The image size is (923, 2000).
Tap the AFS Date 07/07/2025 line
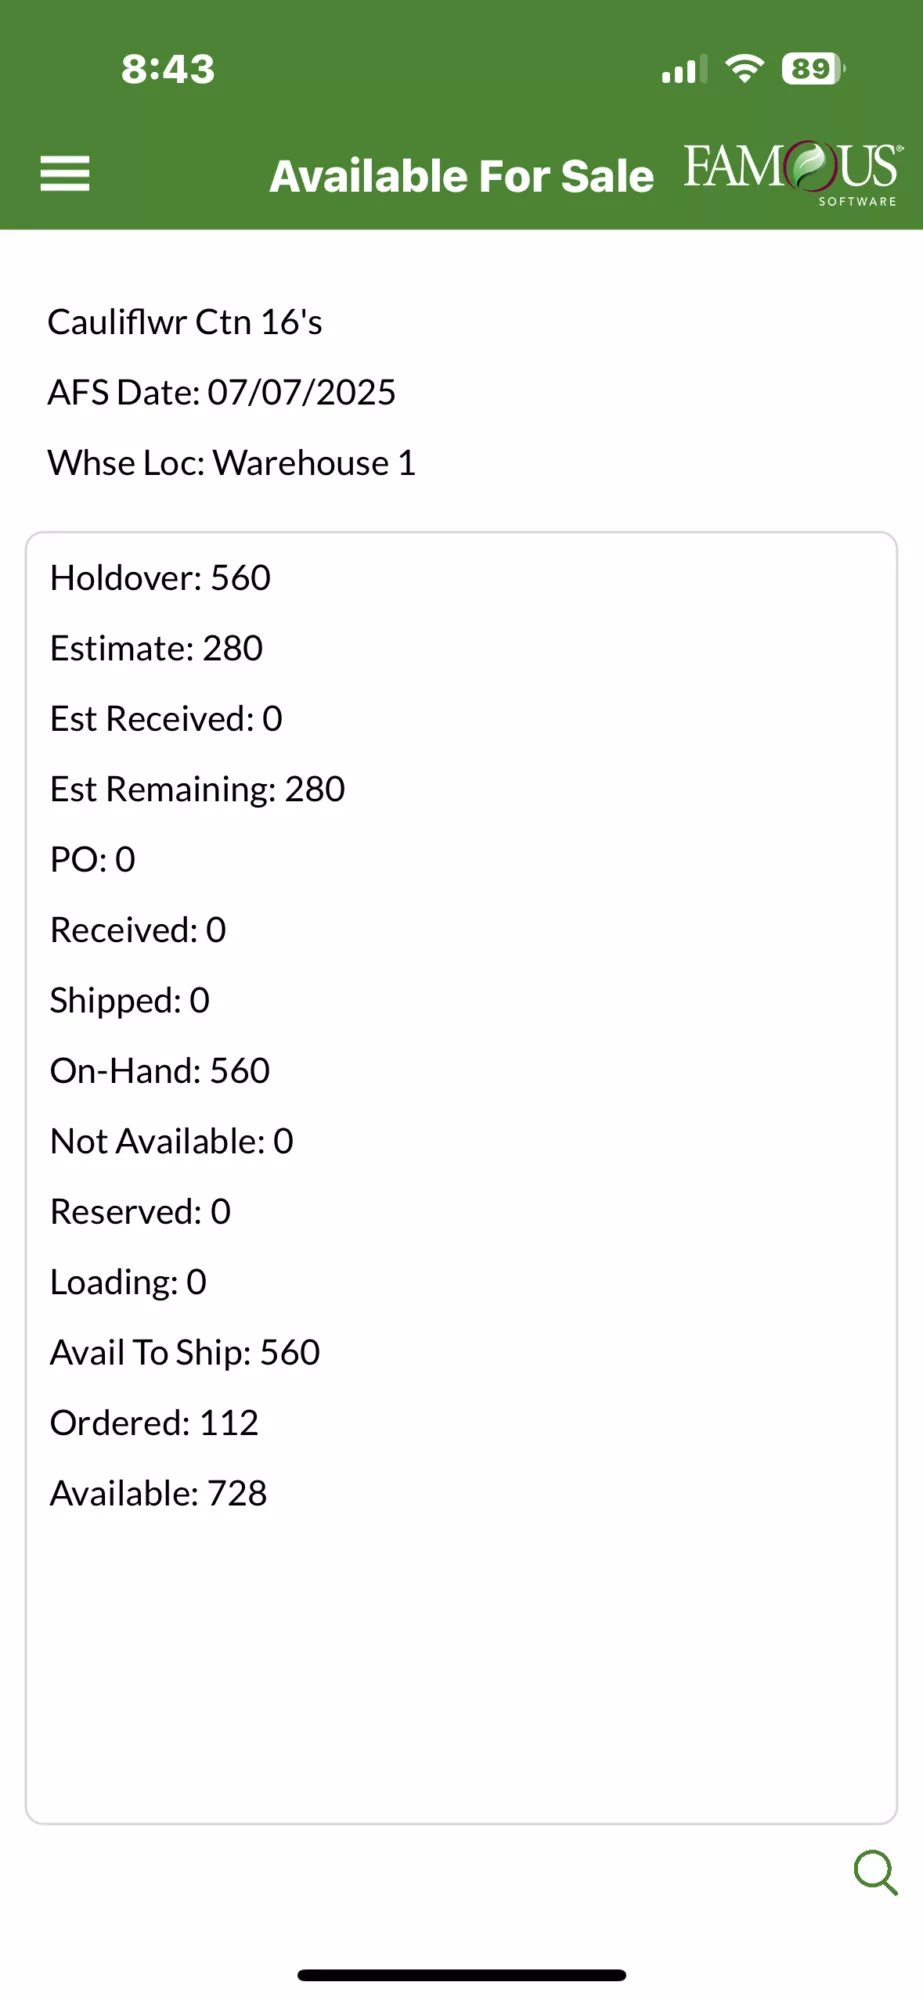(222, 392)
